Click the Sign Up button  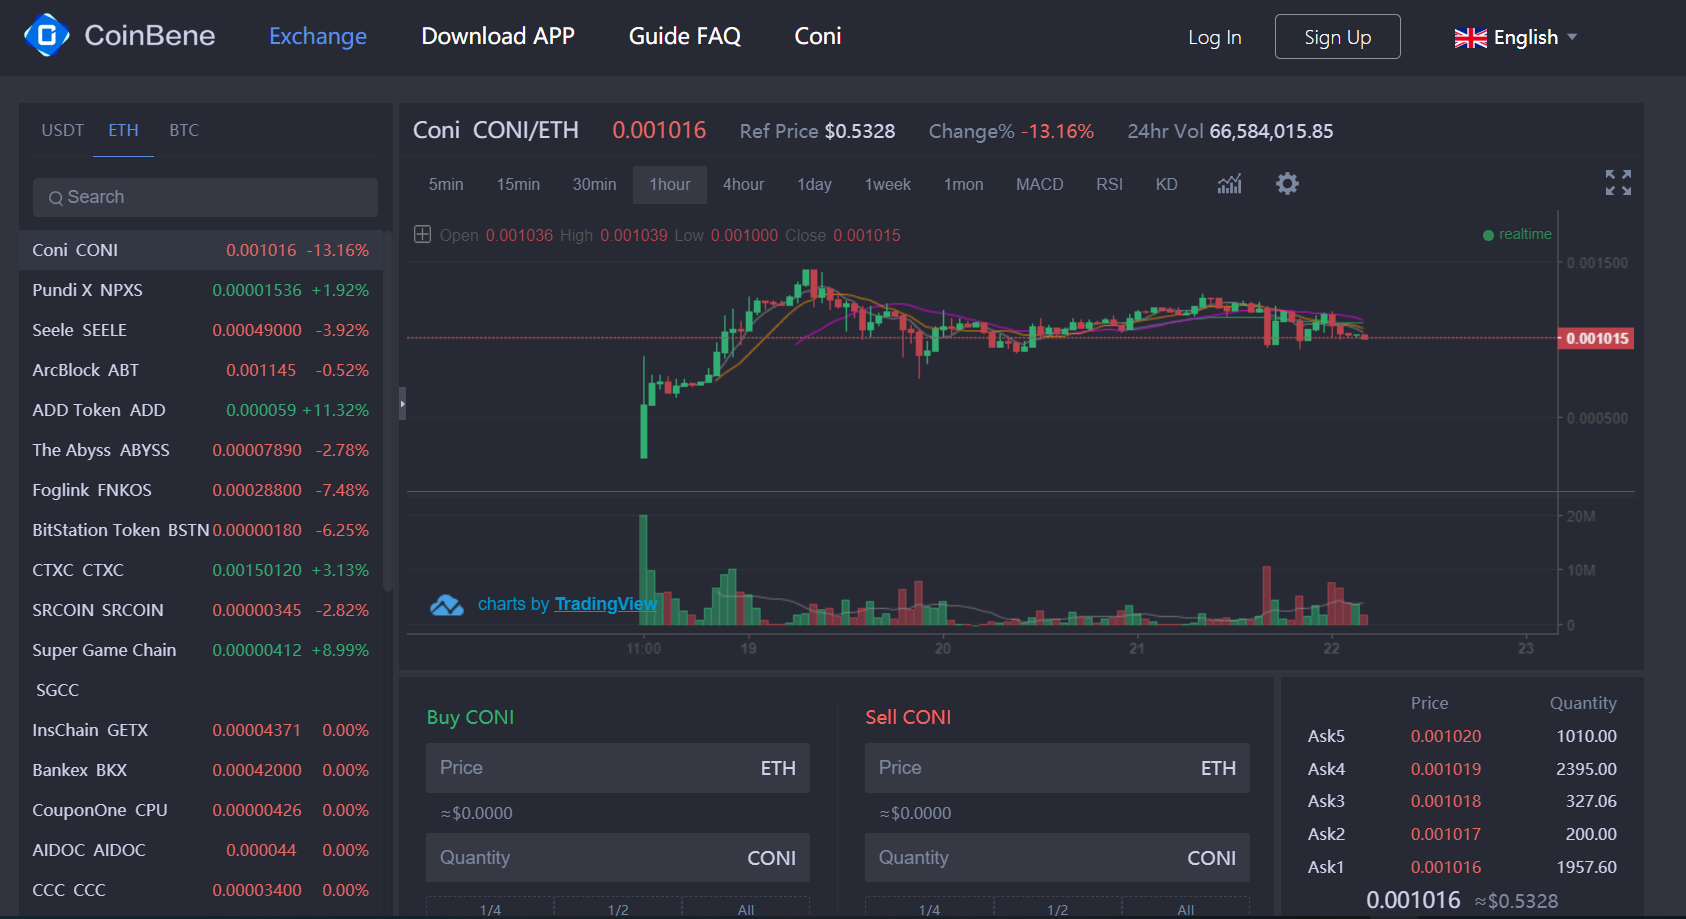coord(1338,37)
